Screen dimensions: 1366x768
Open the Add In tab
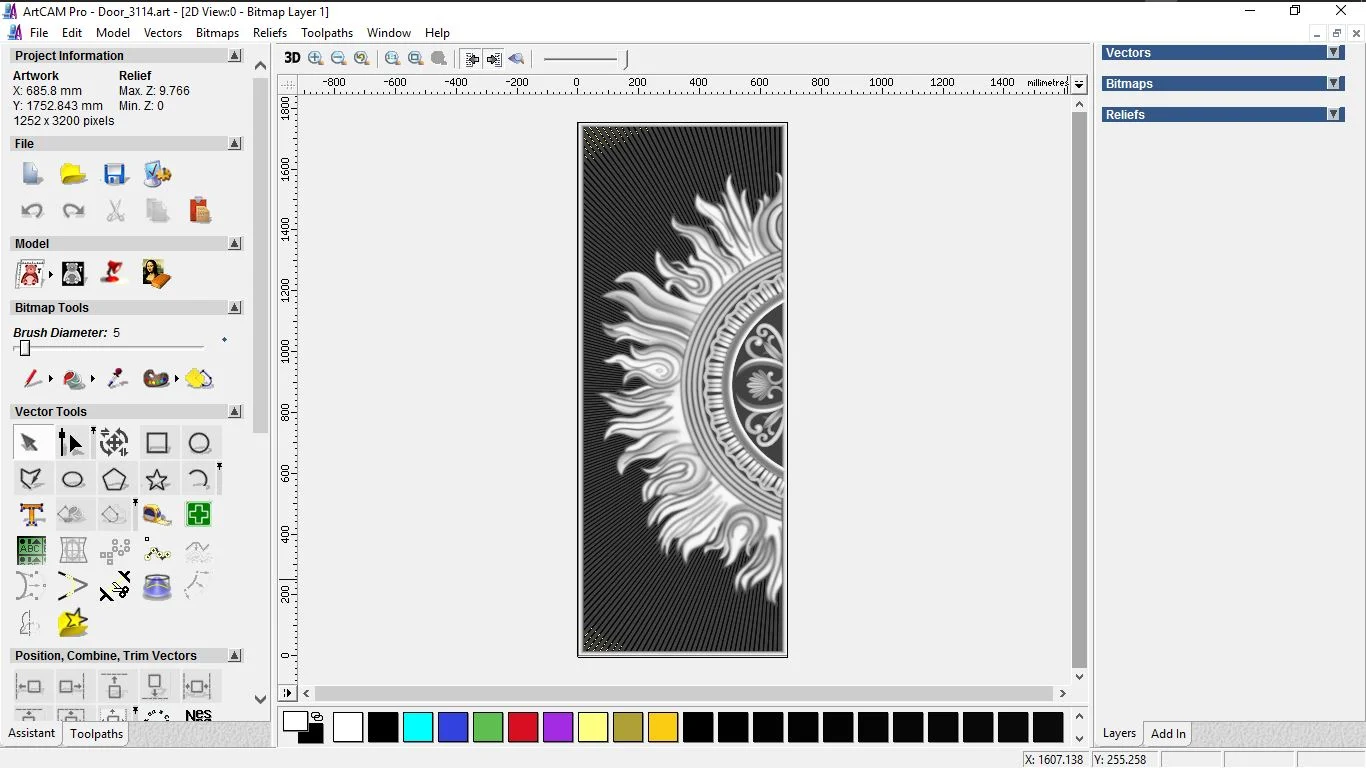click(1168, 734)
